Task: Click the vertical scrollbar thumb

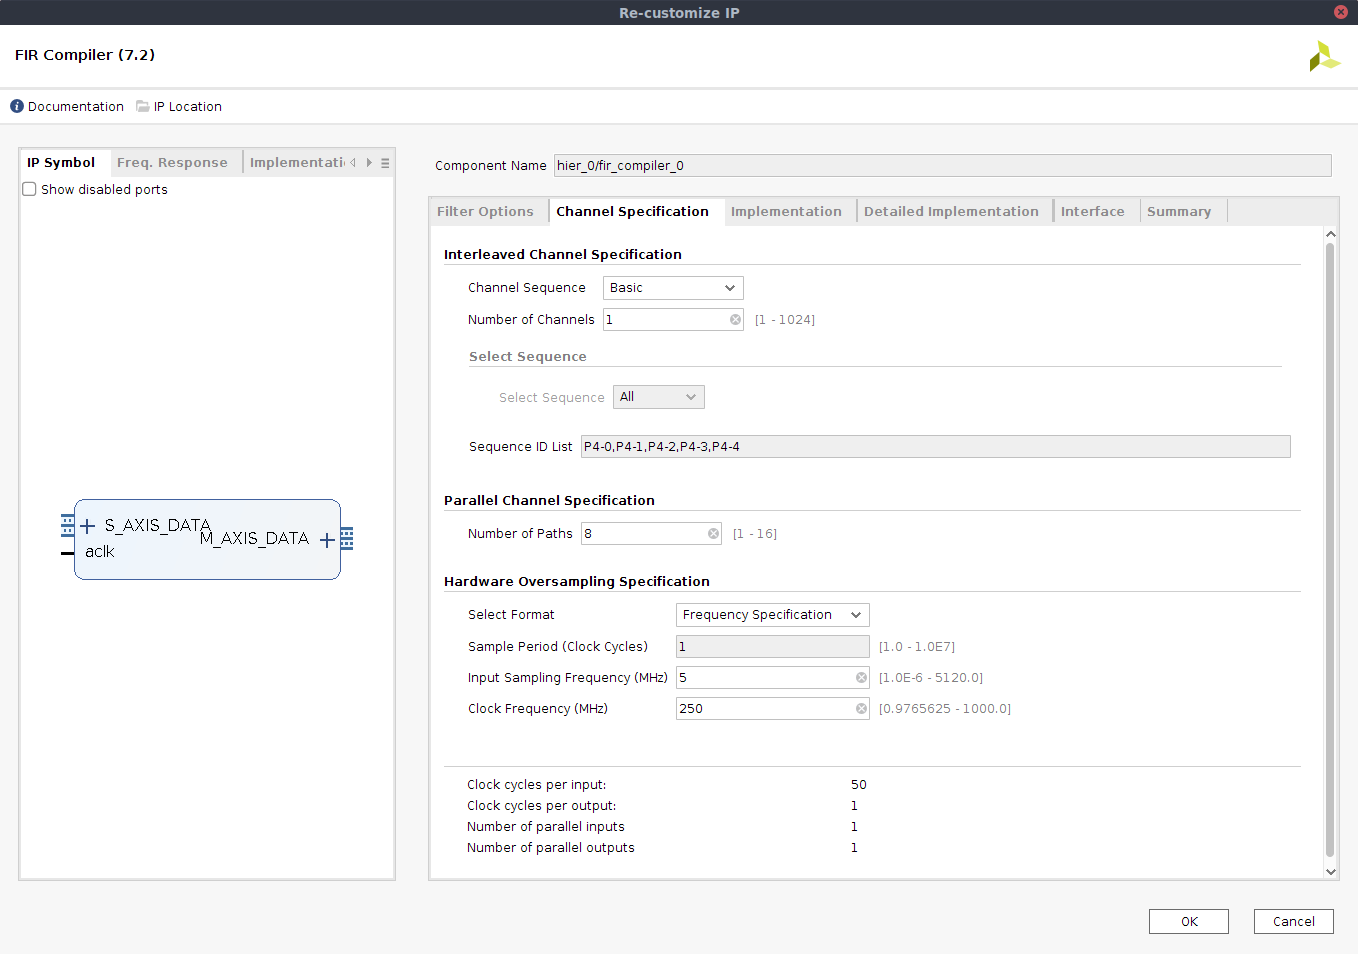Action: (x=1330, y=550)
